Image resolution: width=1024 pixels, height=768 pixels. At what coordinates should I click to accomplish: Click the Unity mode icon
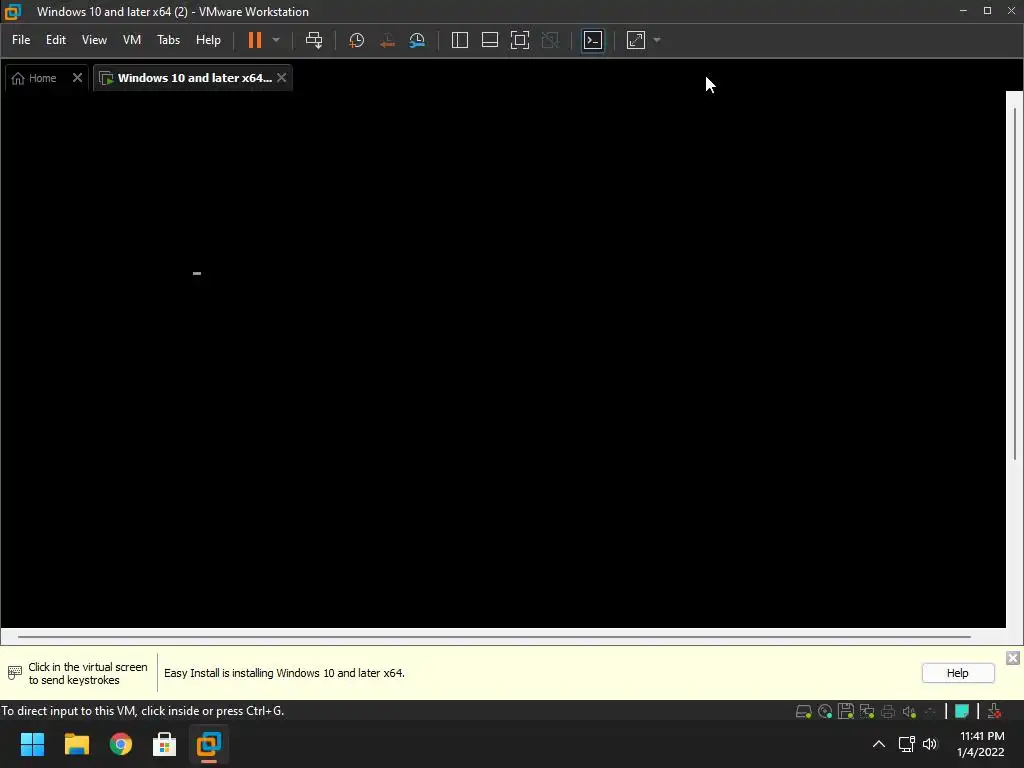coord(551,40)
